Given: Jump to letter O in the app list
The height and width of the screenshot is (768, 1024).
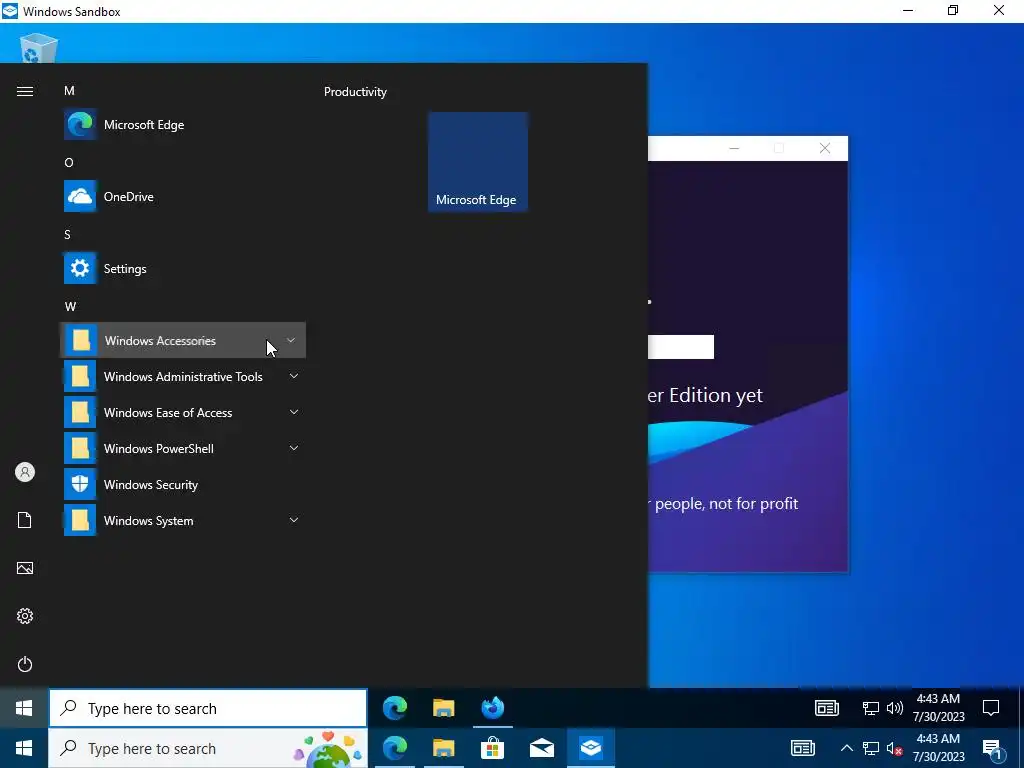Looking at the screenshot, I should [69, 163].
